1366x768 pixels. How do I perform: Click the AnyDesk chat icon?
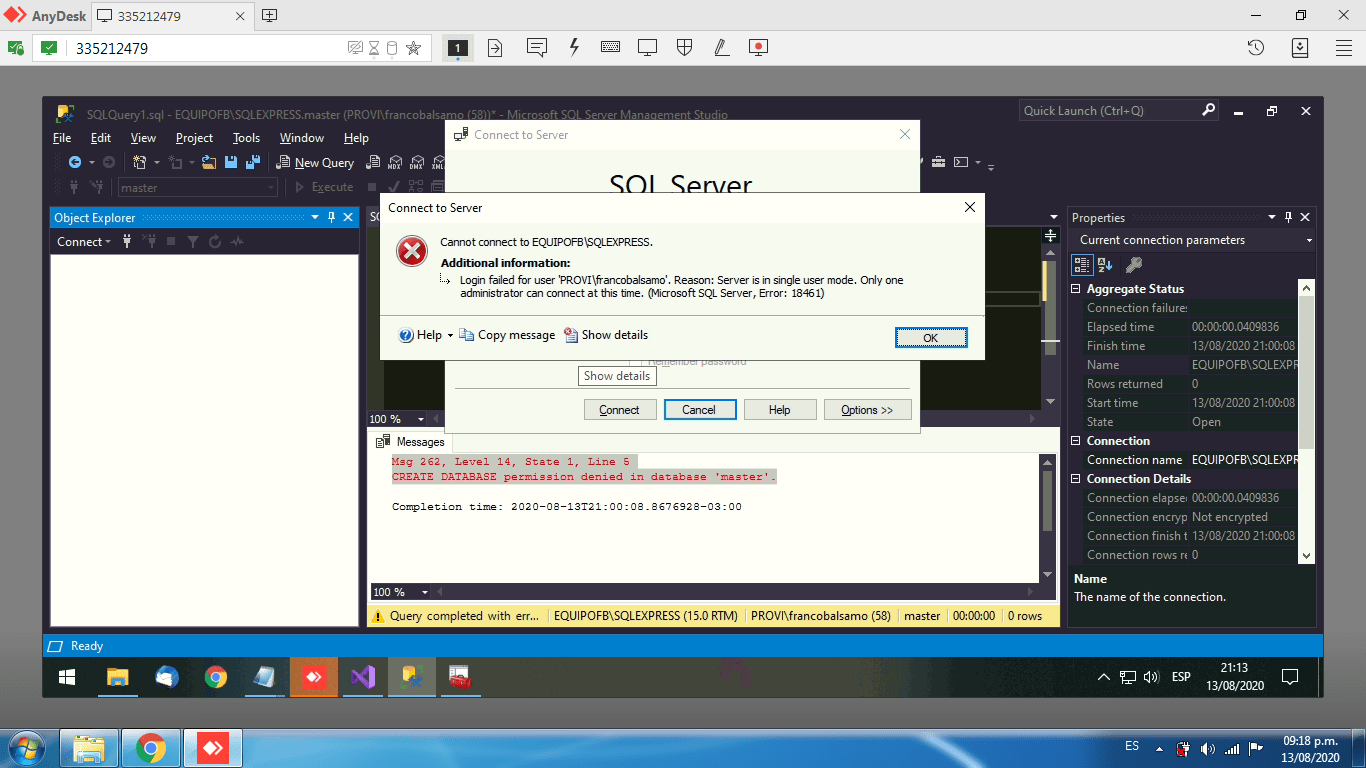pos(536,47)
